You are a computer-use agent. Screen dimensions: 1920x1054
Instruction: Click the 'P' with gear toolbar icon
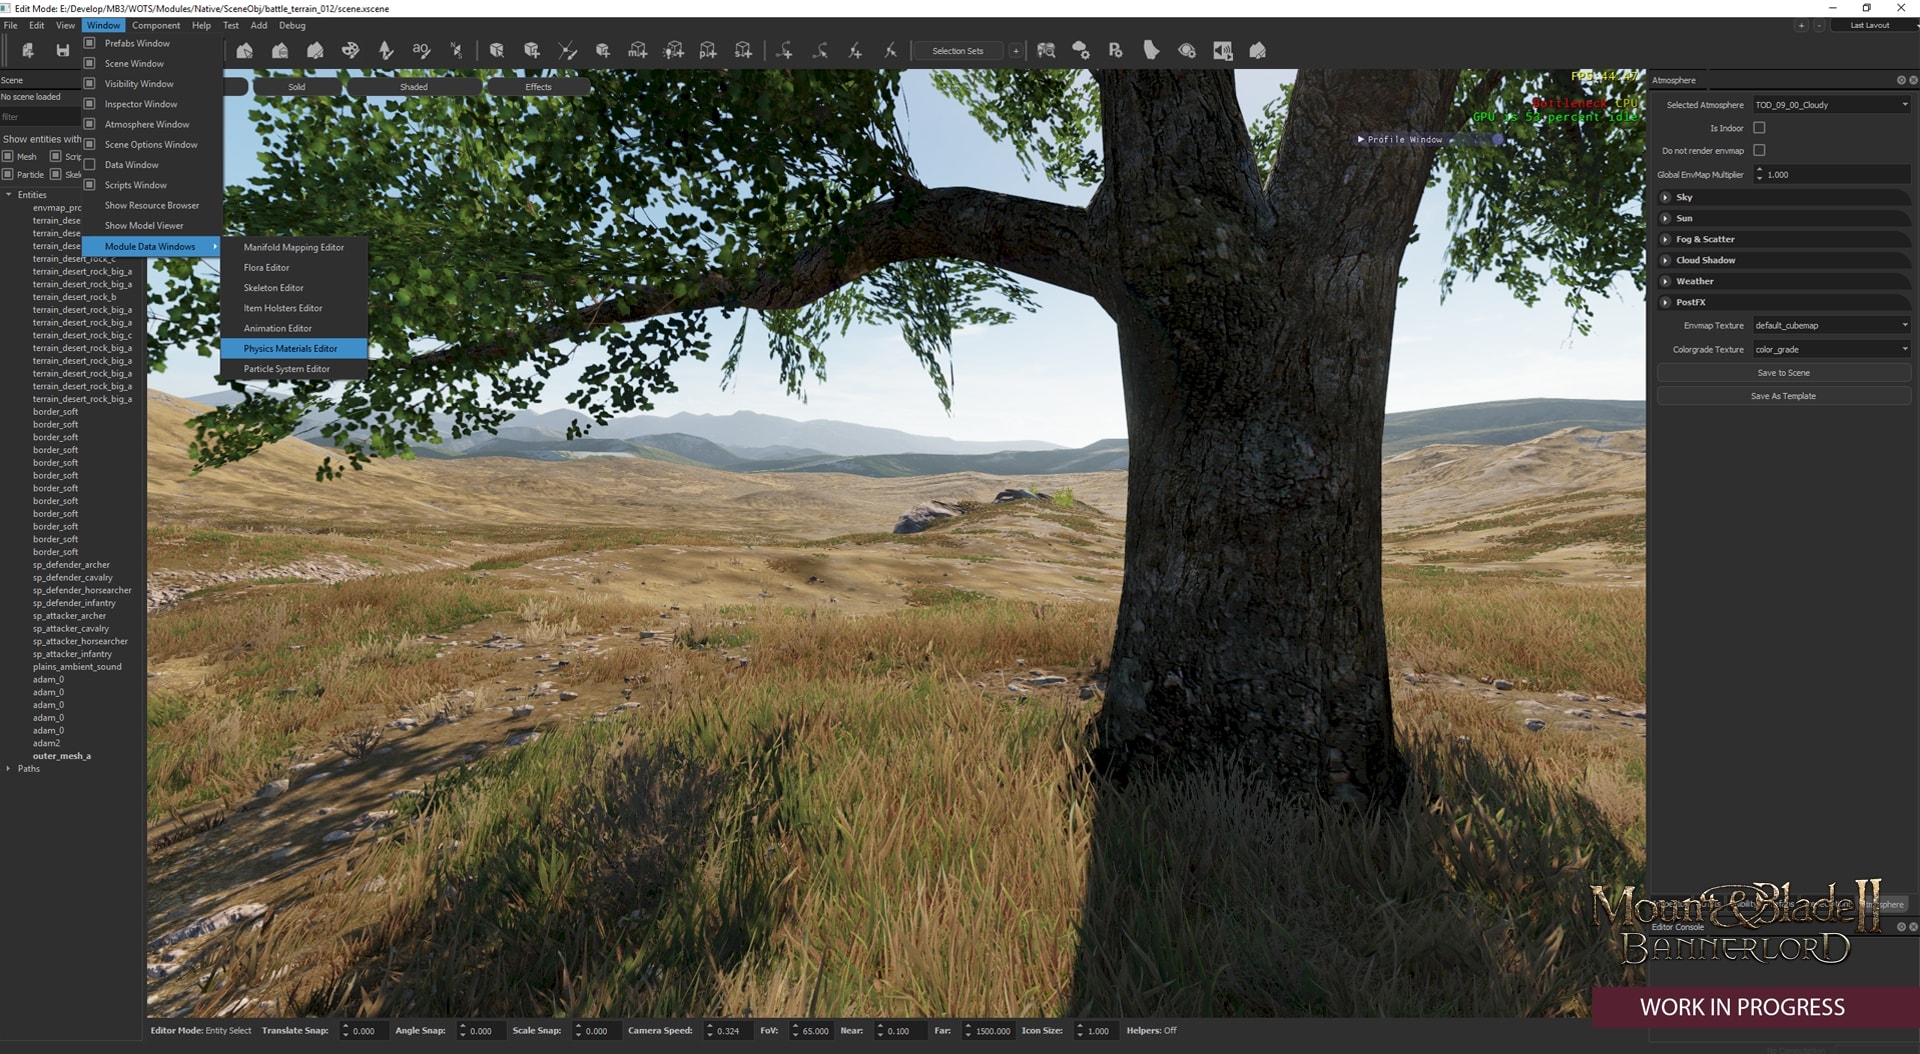[1116, 50]
